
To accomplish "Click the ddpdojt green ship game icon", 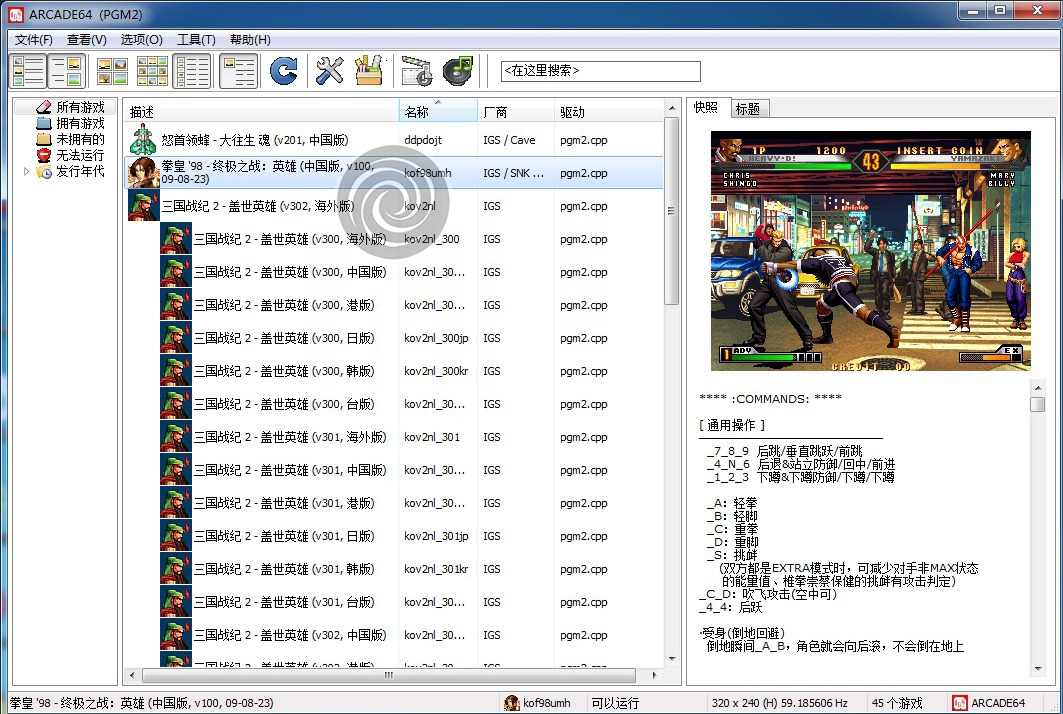I will [x=143, y=140].
